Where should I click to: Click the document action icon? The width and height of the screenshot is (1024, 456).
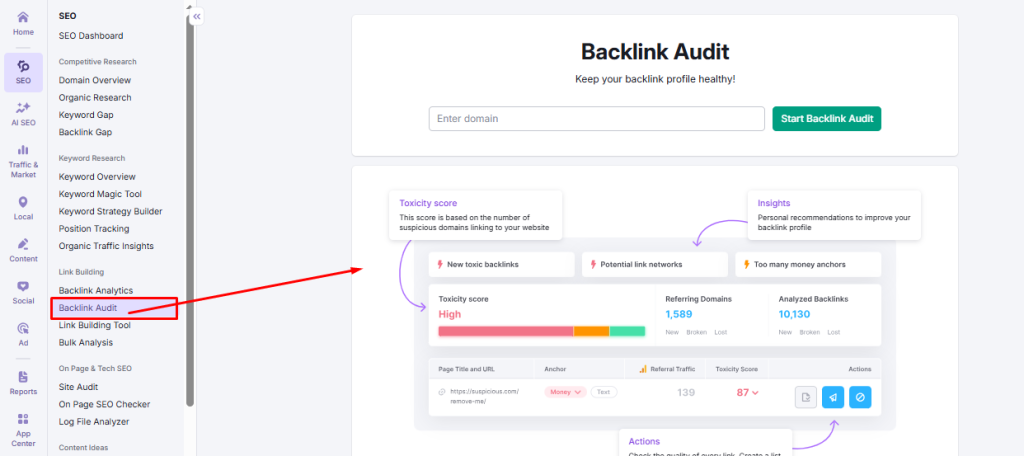[806, 397]
